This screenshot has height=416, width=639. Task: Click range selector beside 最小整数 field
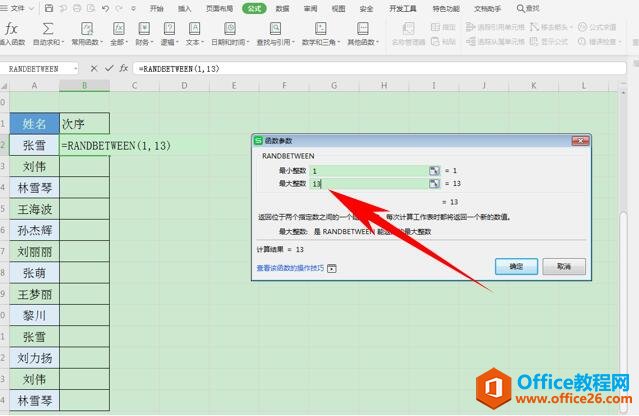434,171
